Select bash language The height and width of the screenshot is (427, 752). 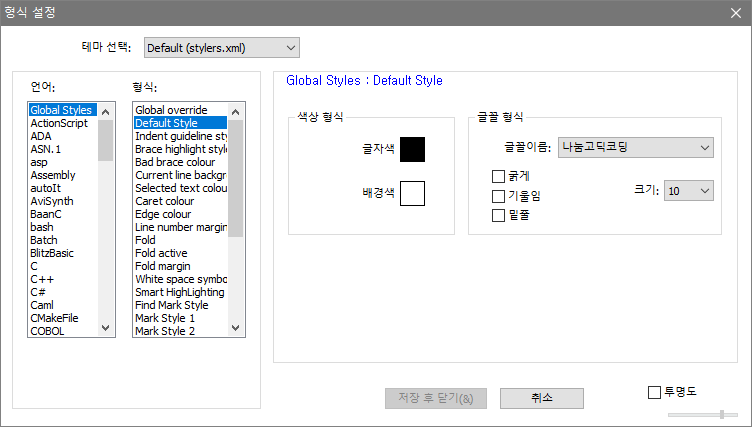point(63,226)
